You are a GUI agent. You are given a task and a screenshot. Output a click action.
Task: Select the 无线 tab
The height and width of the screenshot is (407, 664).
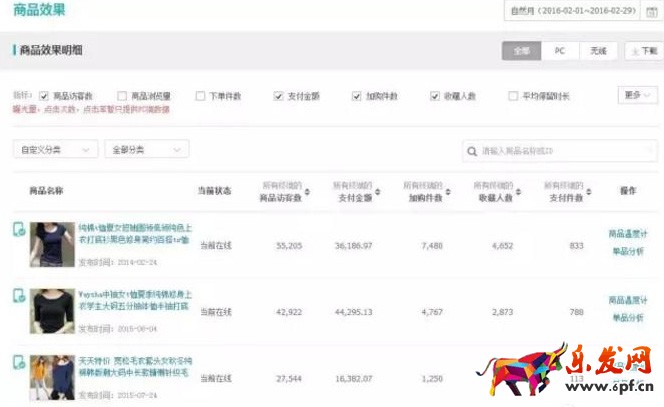click(x=598, y=50)
